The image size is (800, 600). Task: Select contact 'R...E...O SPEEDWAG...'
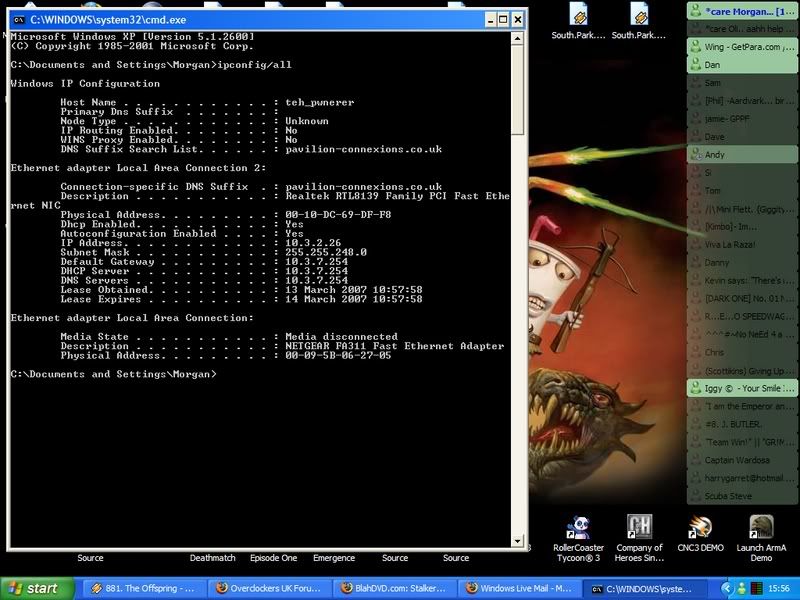point(742,316)
